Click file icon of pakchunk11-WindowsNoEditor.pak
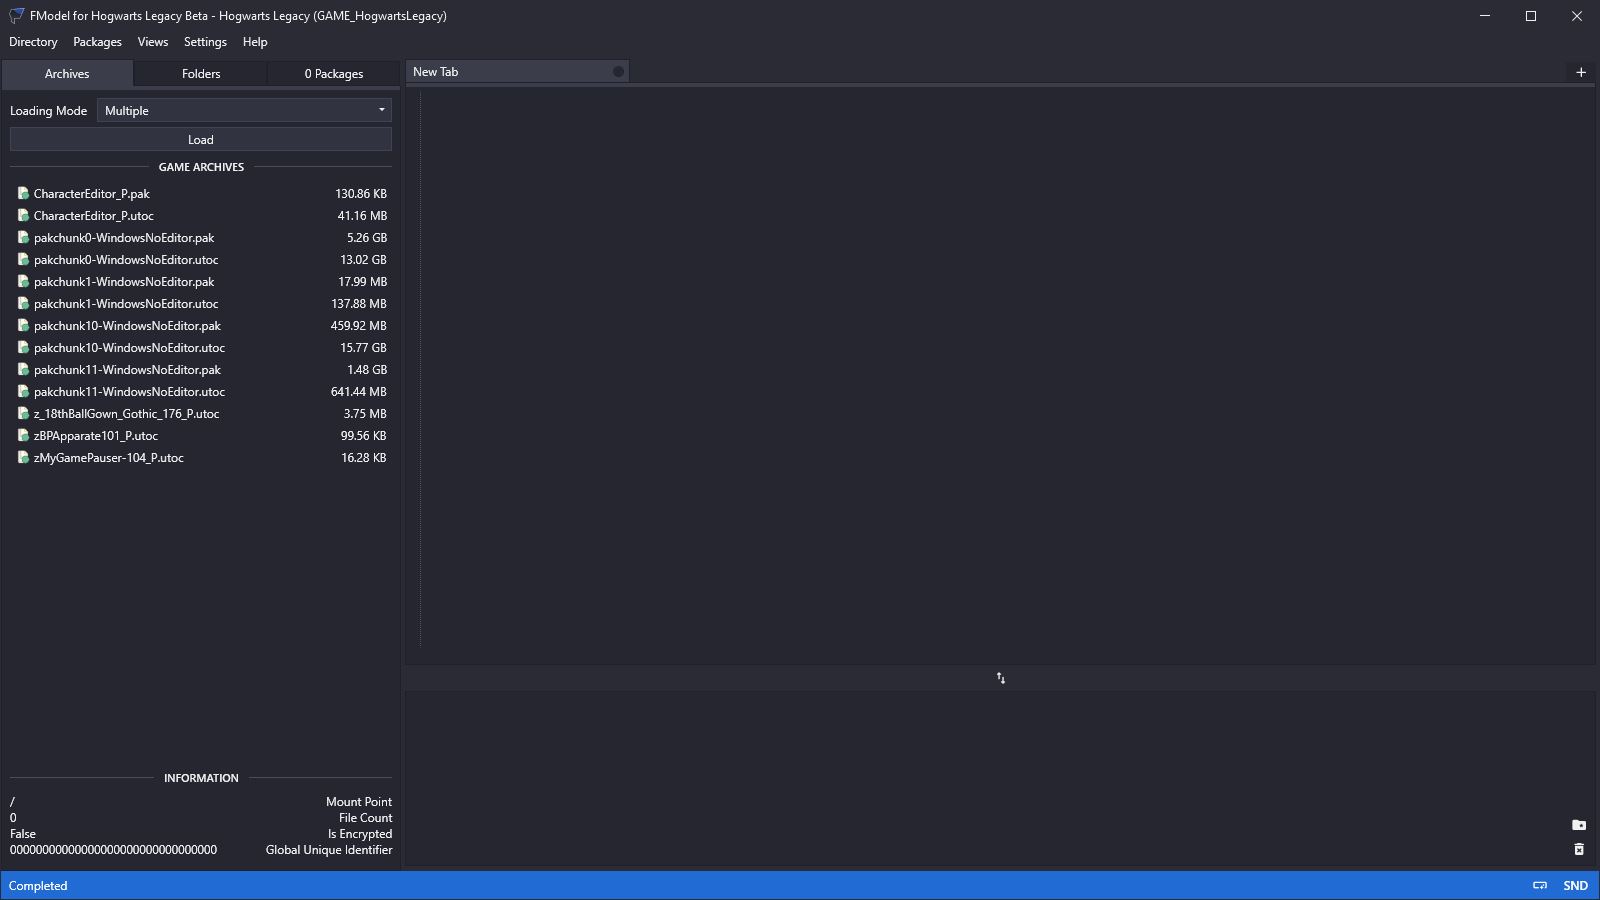 point(23,369)
